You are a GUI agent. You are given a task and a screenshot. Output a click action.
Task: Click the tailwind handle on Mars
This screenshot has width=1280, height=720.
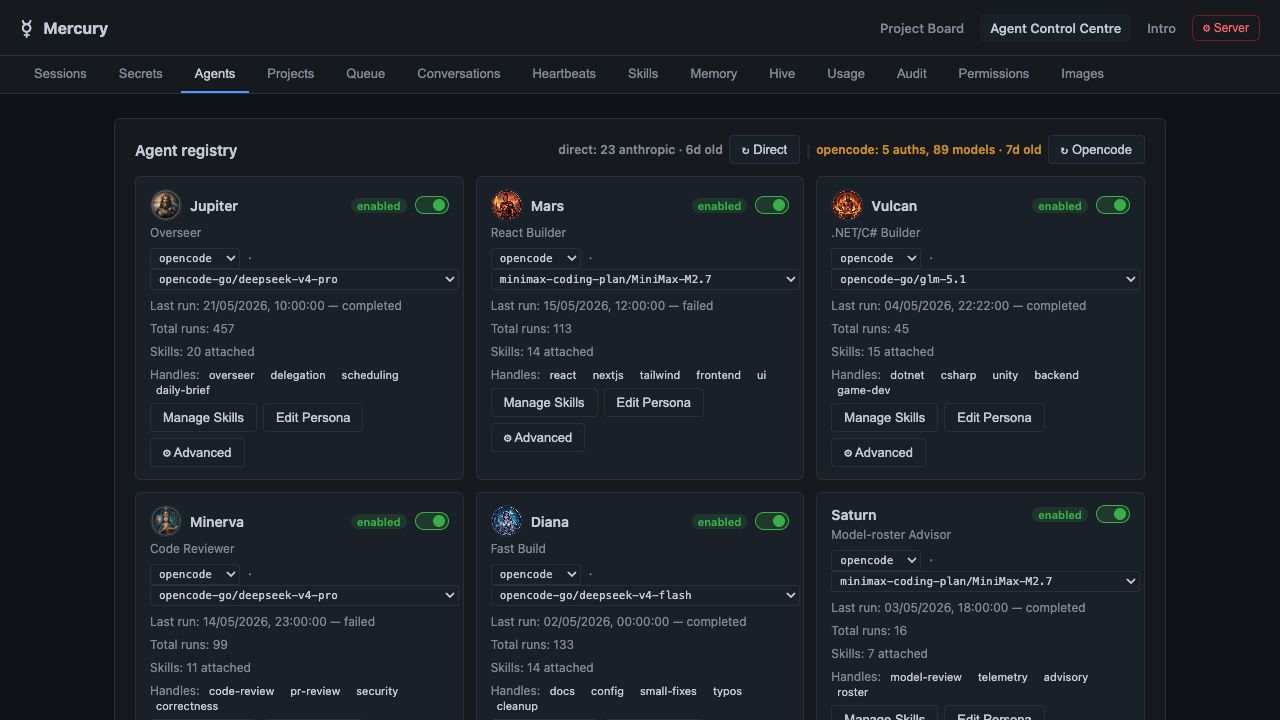(660, 375)
